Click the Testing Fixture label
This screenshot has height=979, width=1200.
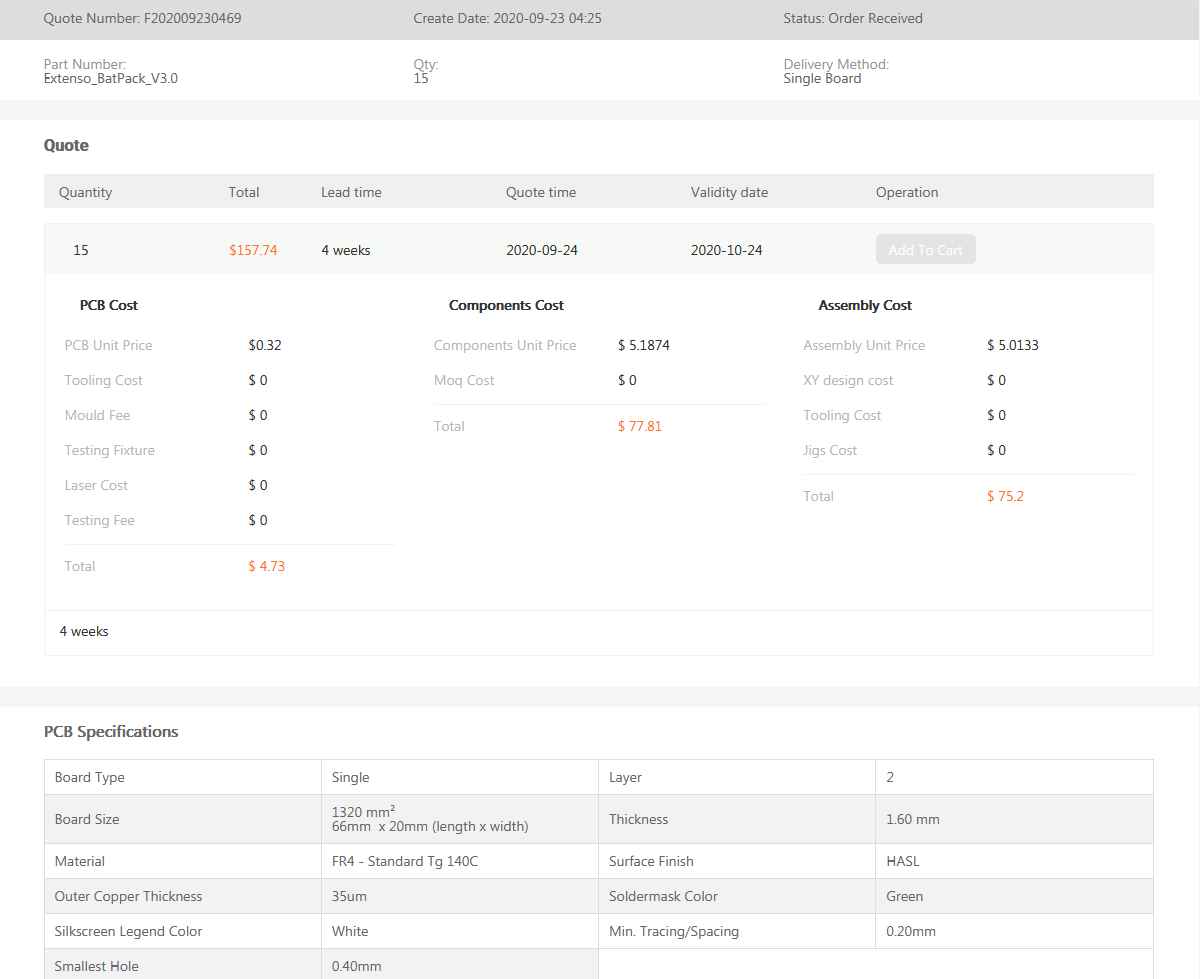tap(110, 450)
